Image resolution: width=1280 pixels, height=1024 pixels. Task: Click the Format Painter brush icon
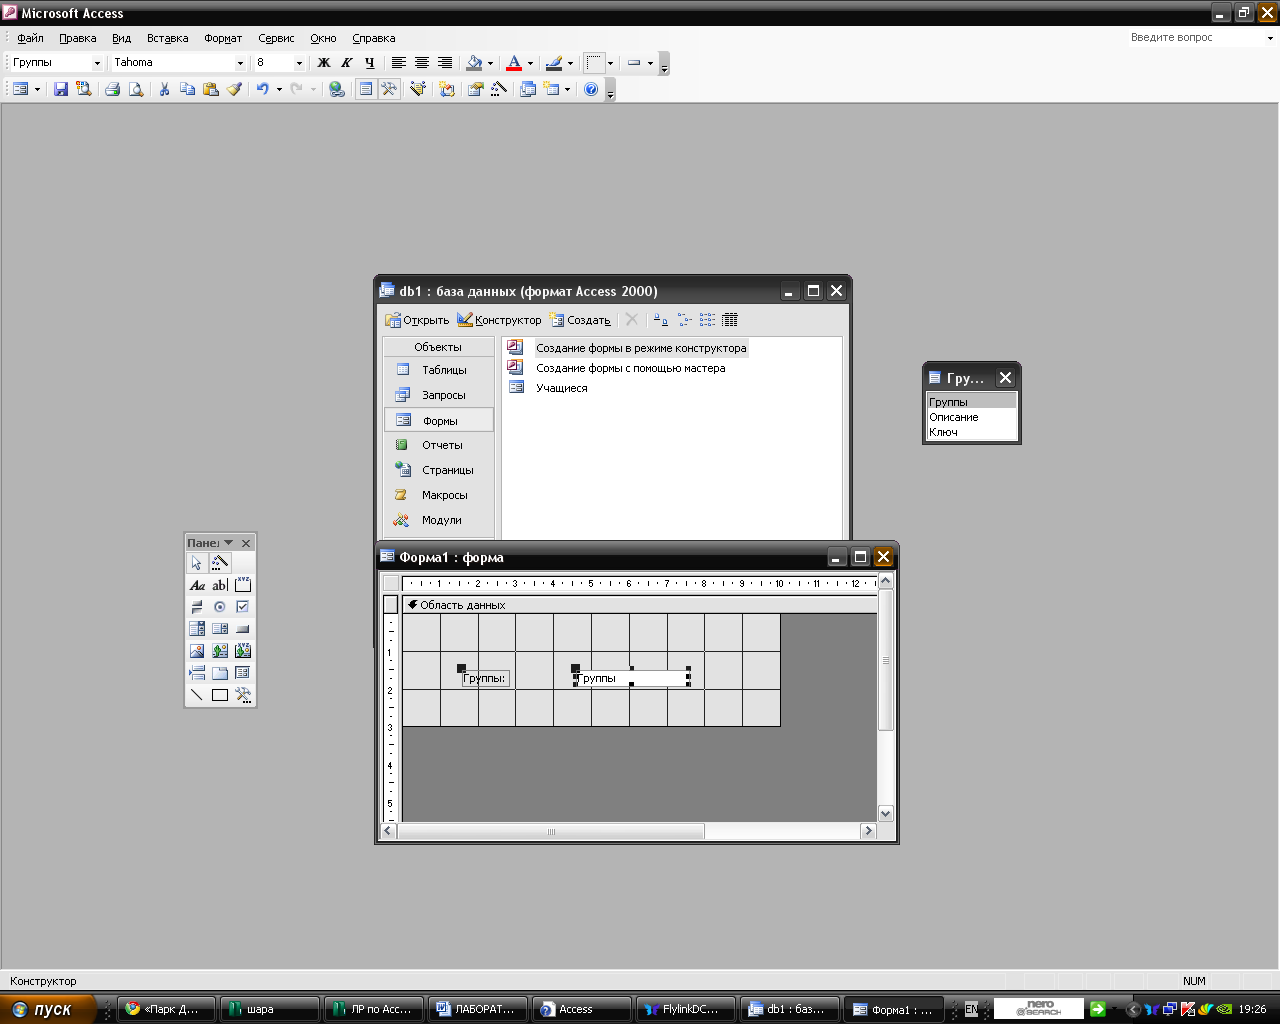pos(234,89)
